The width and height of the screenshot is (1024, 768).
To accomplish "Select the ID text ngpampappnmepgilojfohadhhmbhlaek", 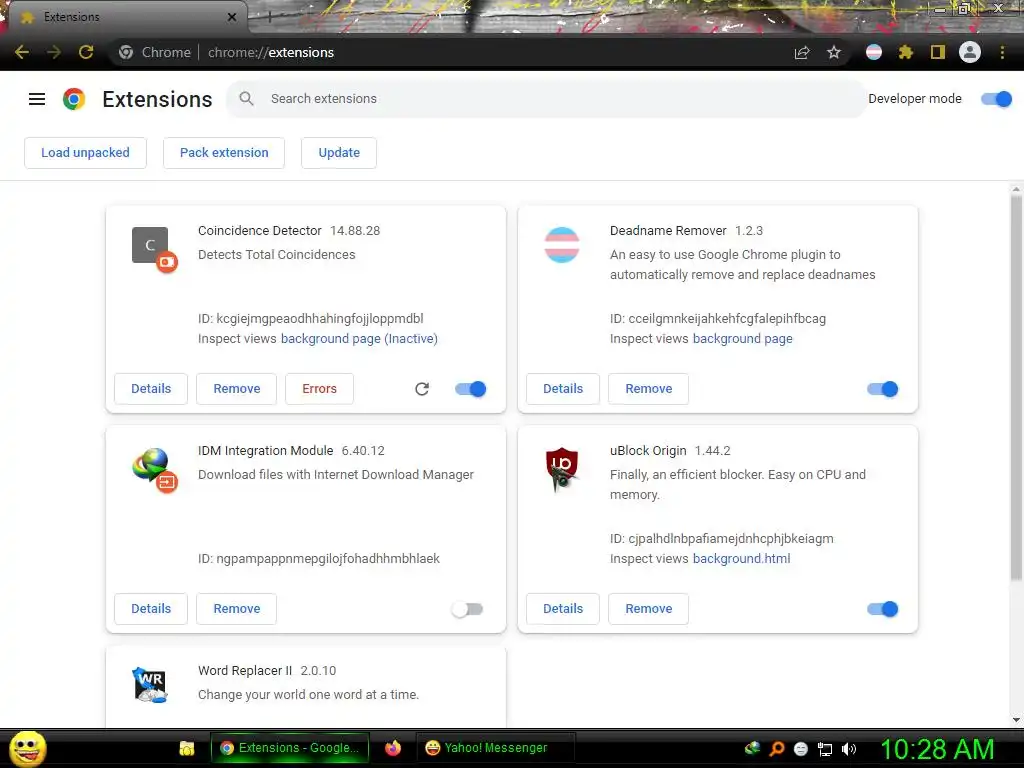I will tap(328, 559).
